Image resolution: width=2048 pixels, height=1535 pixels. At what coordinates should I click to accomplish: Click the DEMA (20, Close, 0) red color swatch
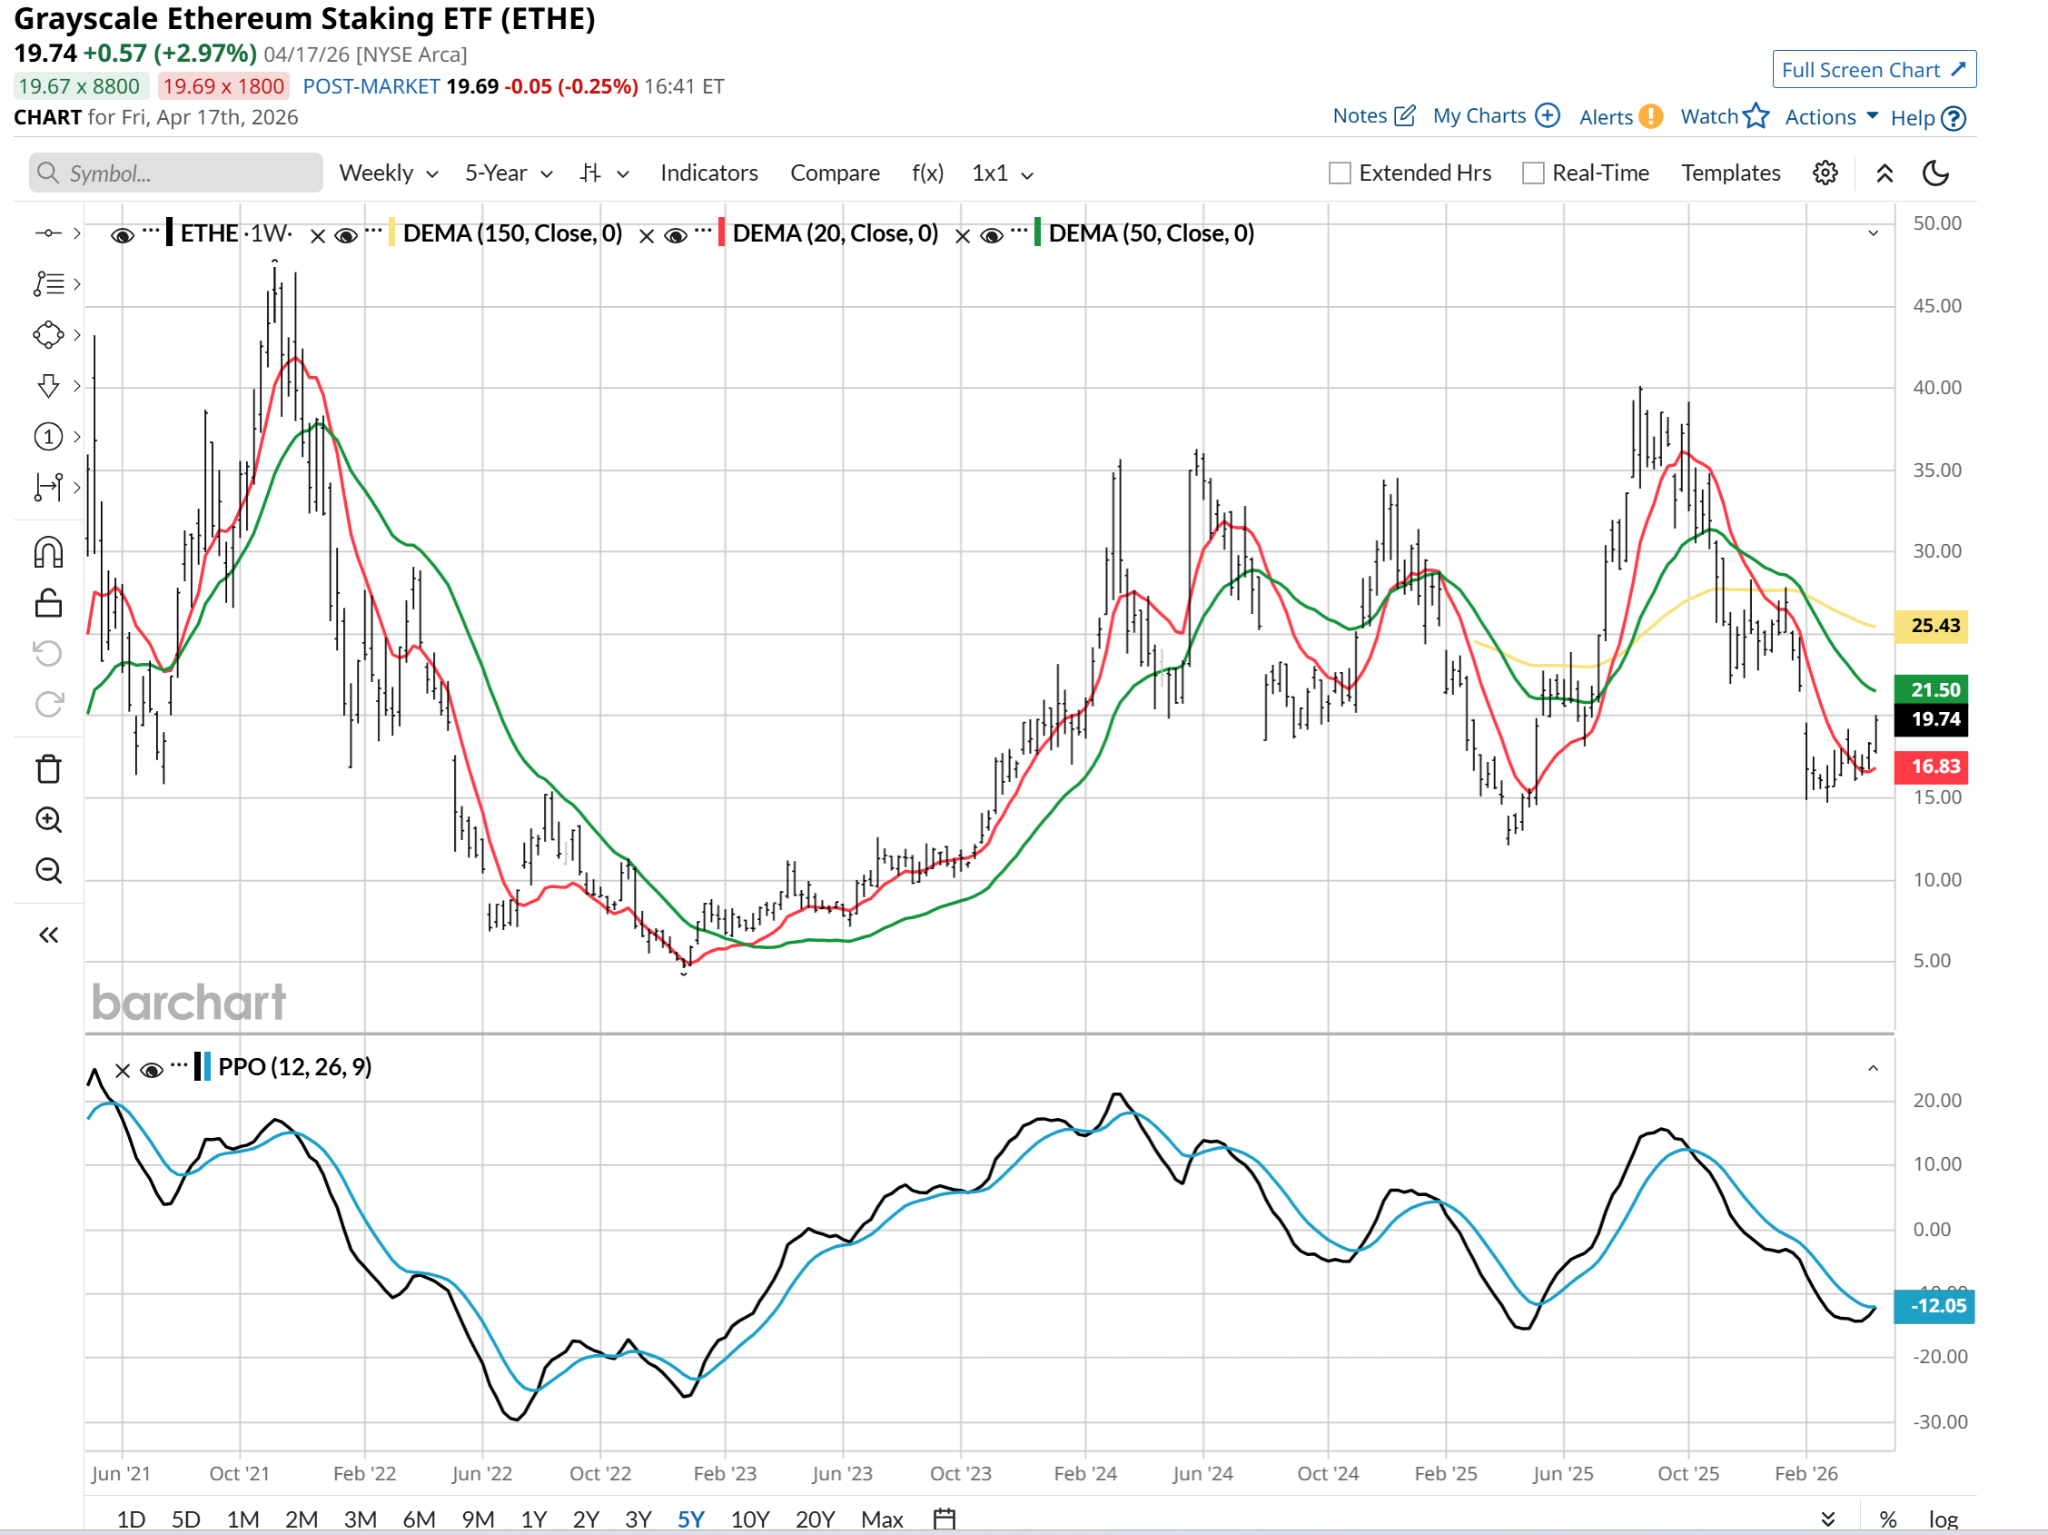point(721,233)
